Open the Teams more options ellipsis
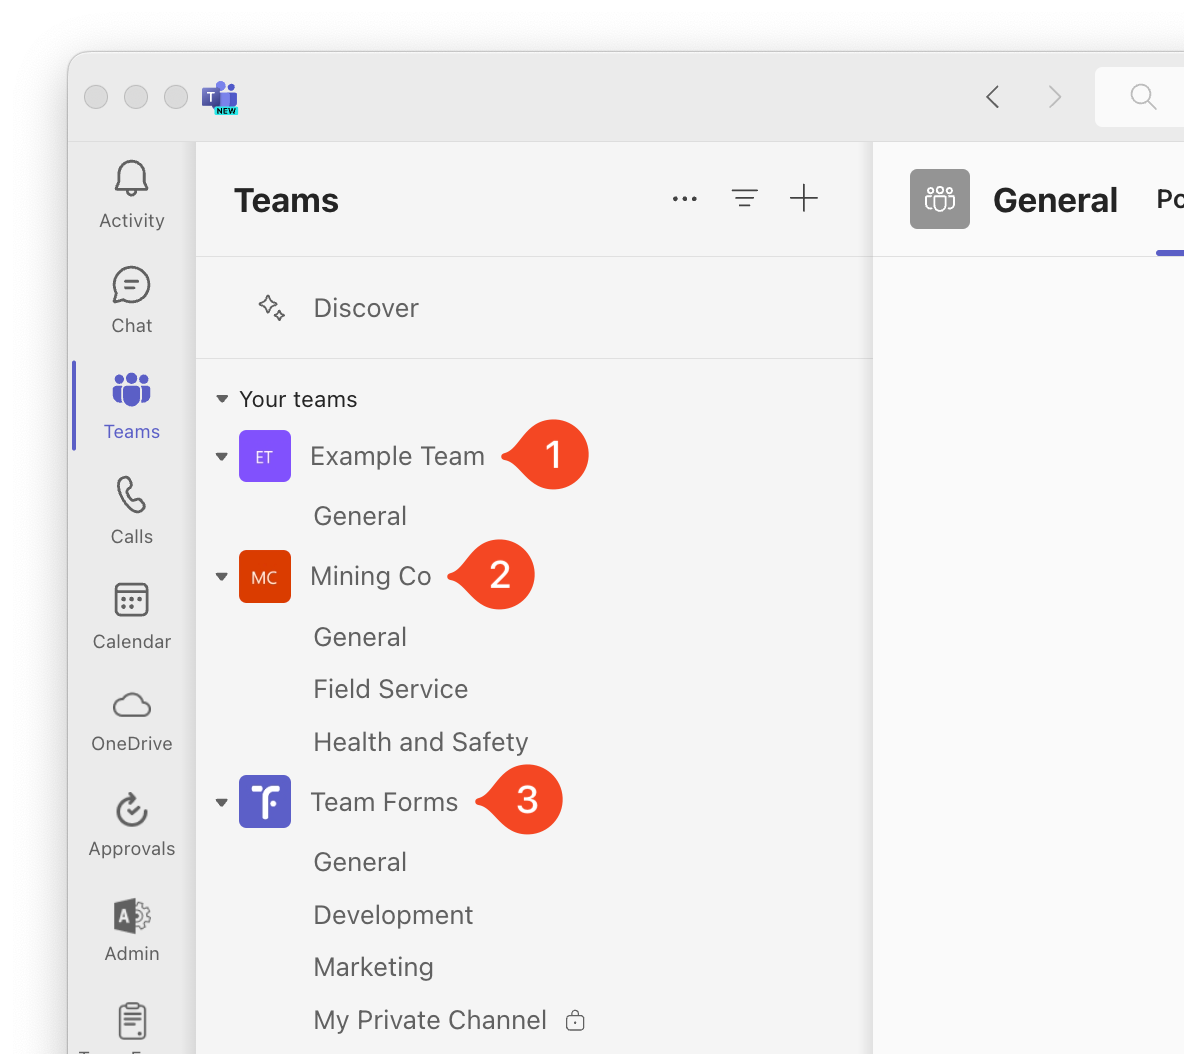This screenshot has width=1184, height=1054. (685, 199)
